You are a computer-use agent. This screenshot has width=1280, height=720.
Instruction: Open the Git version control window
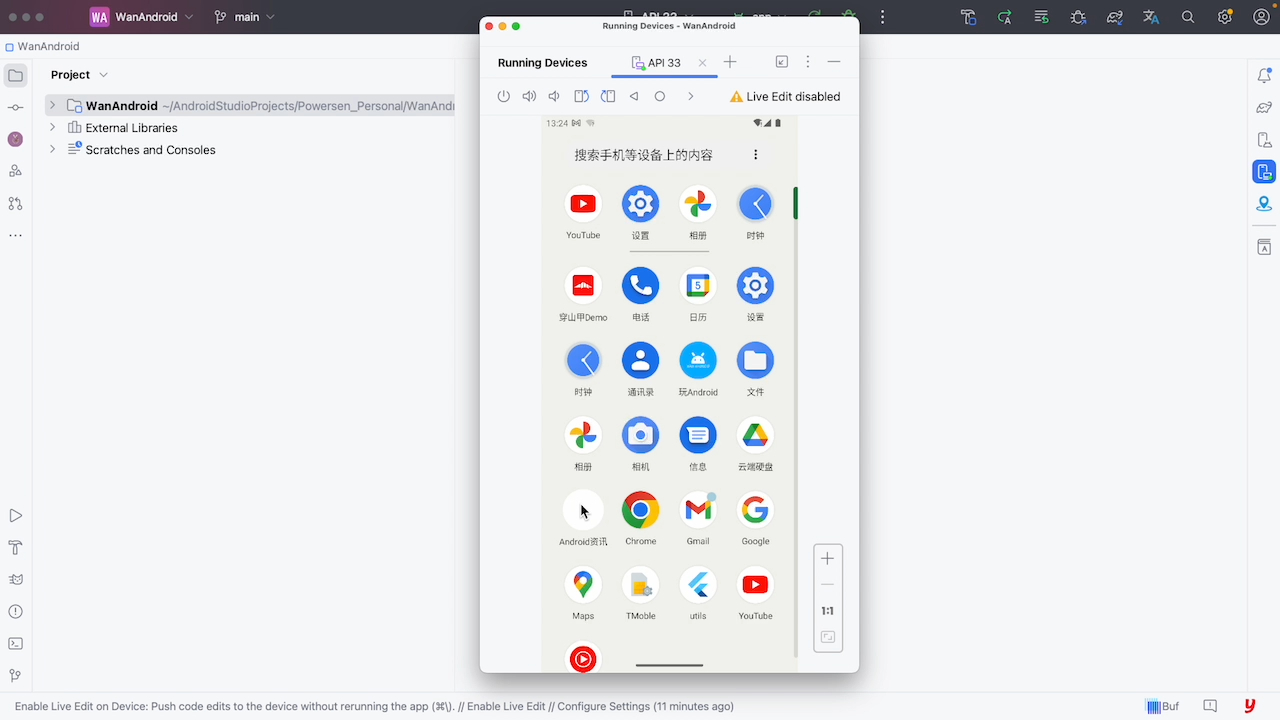tap(15, 676)
